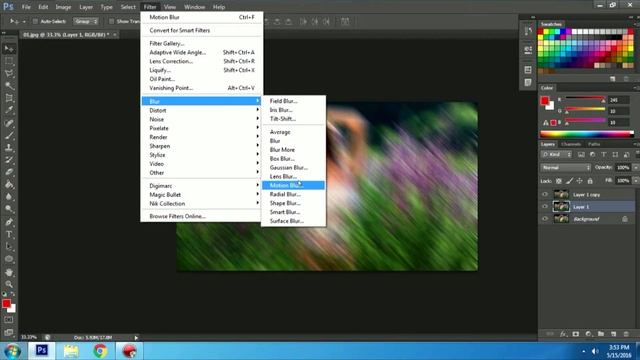The width and height of the screenshot is (640, 360).
Task: Click the lock image pixels brush icon
Action: 569,181
